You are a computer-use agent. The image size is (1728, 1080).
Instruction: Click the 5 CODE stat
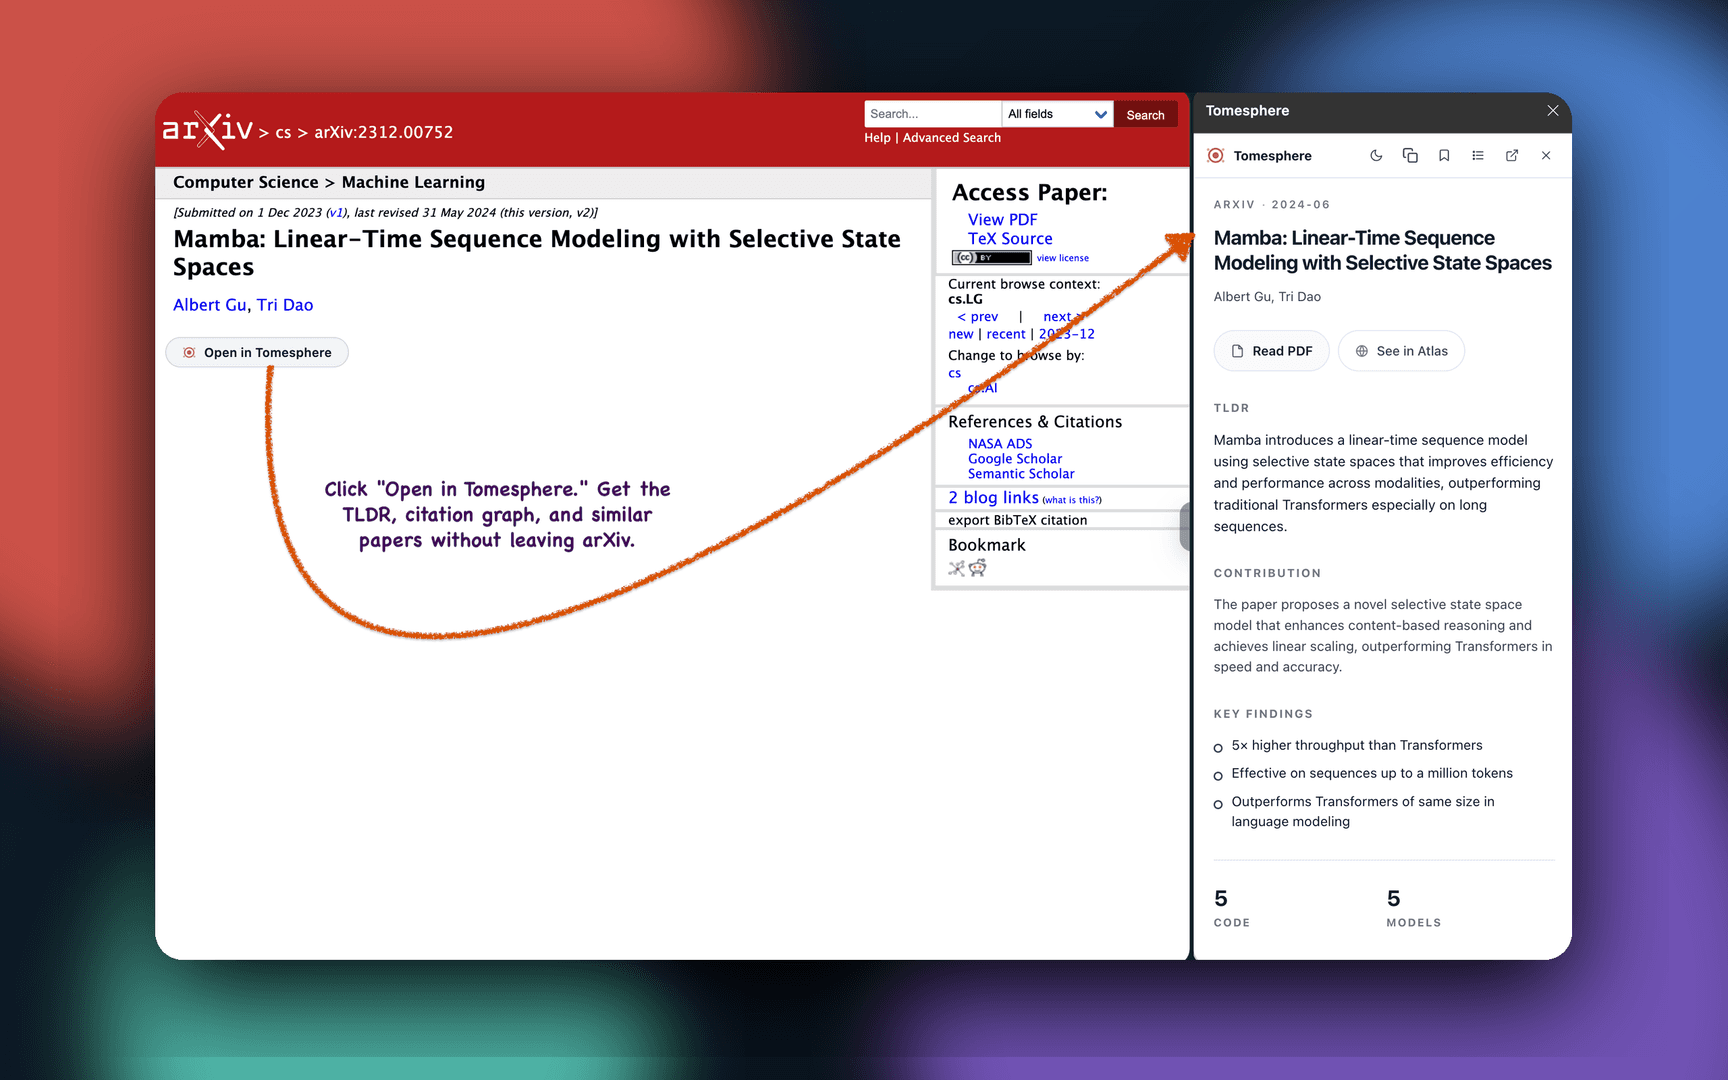[1232, 907]
